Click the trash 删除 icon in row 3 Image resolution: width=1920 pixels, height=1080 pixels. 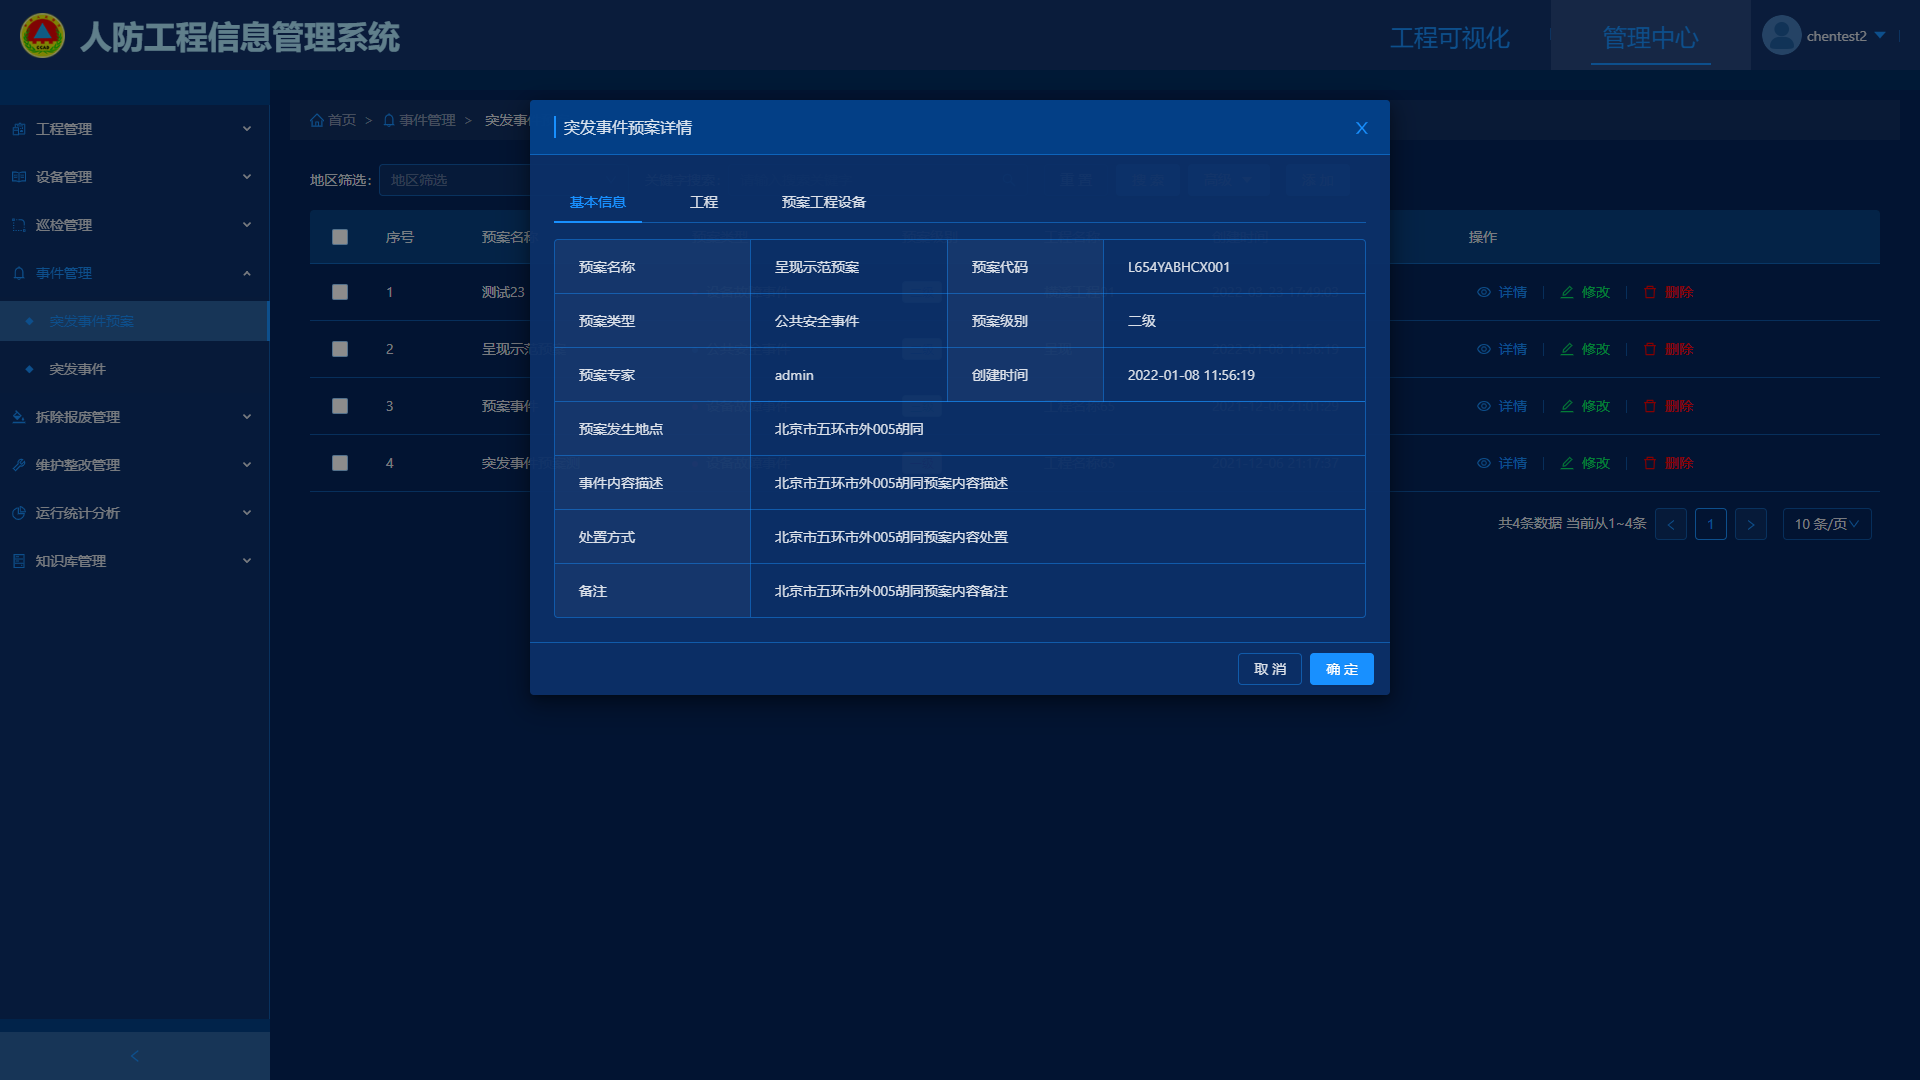tap(1650, 406)
